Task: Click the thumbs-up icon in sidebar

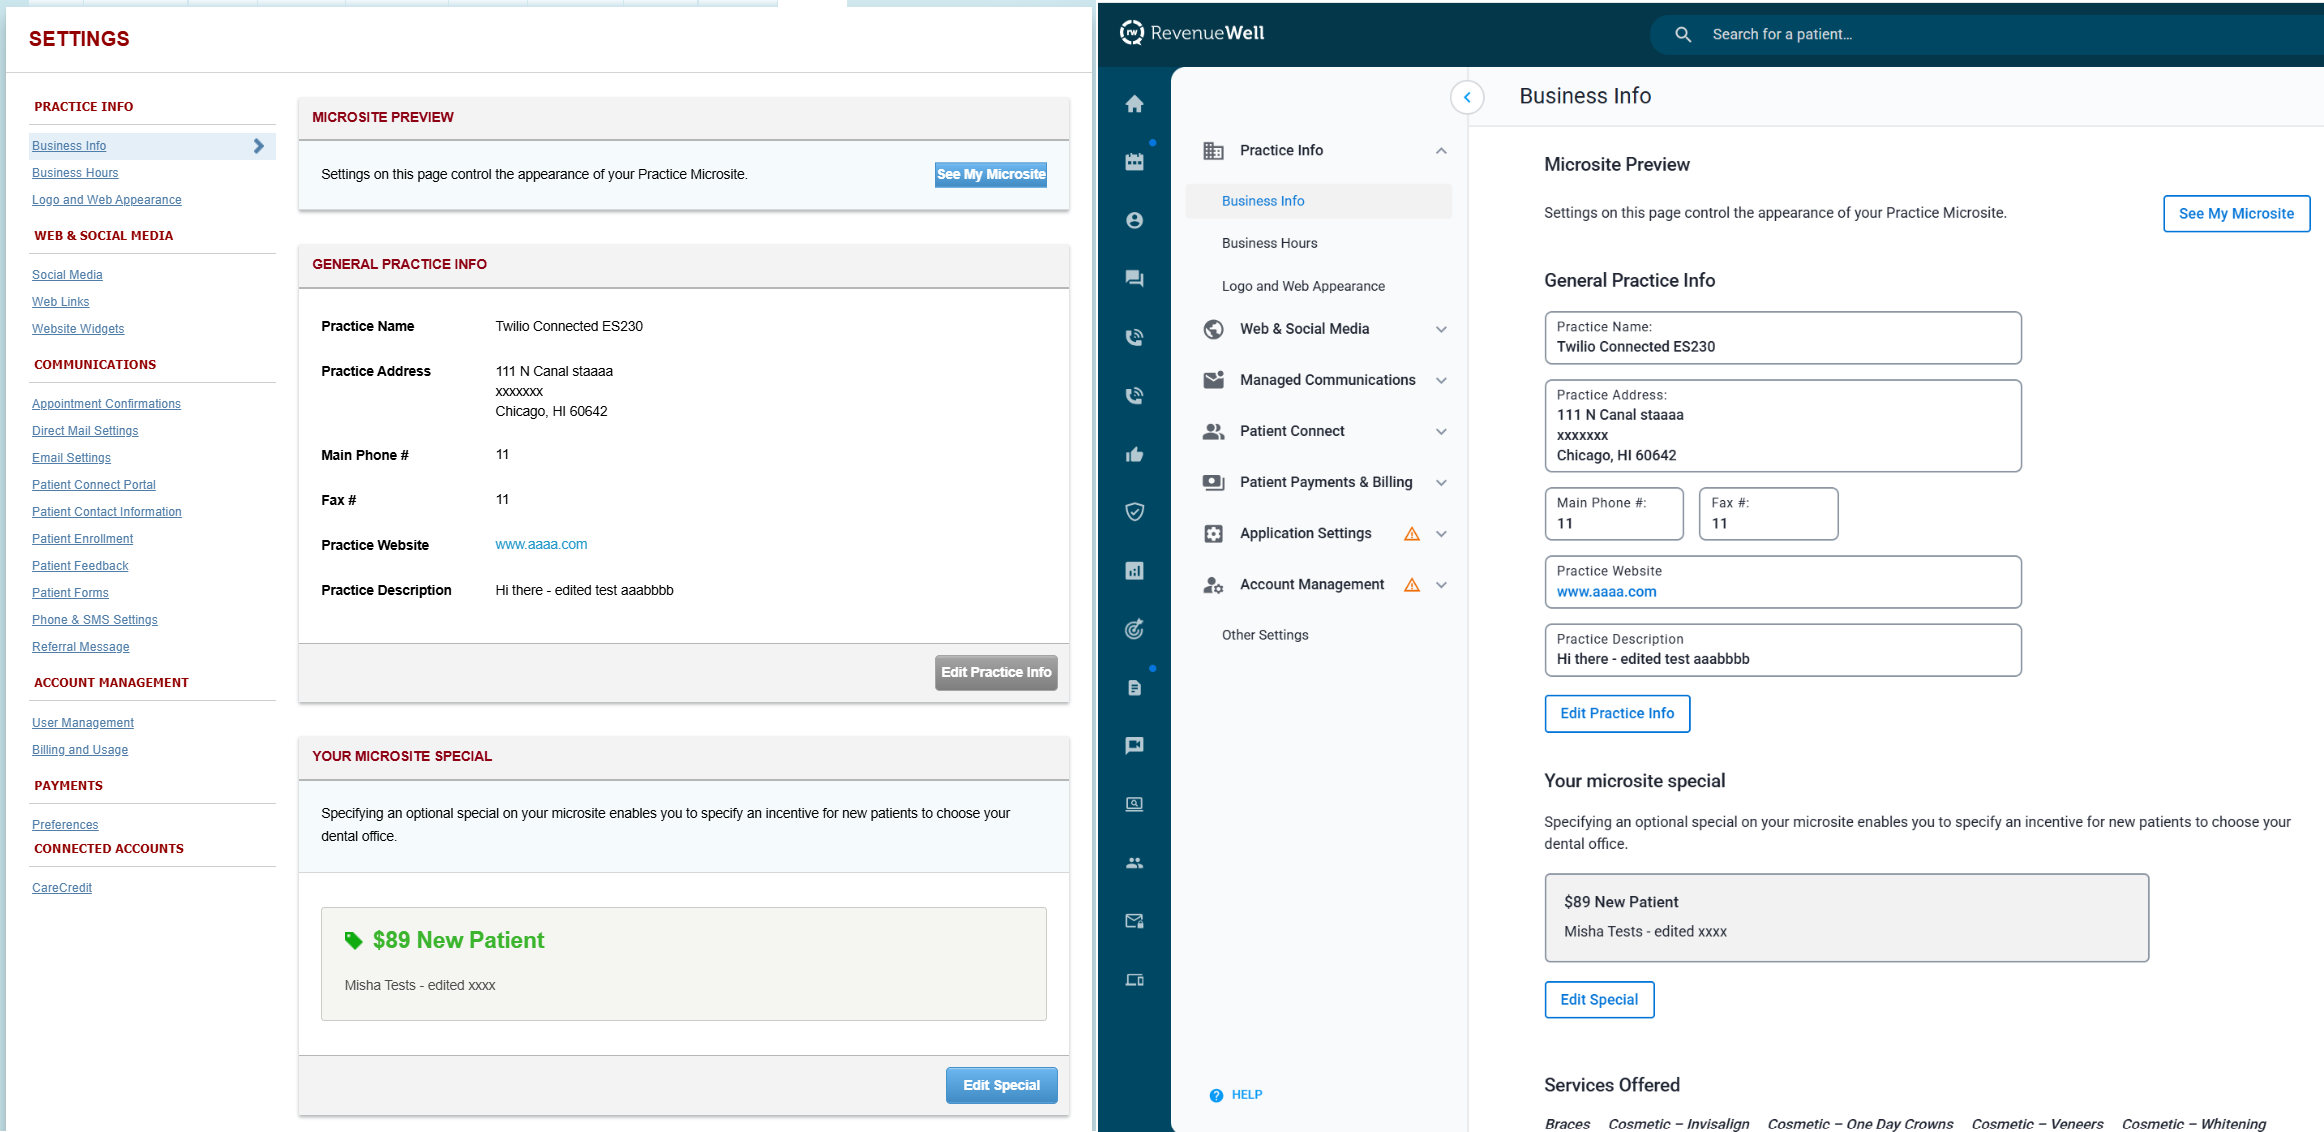Action: click(1134, 455)
